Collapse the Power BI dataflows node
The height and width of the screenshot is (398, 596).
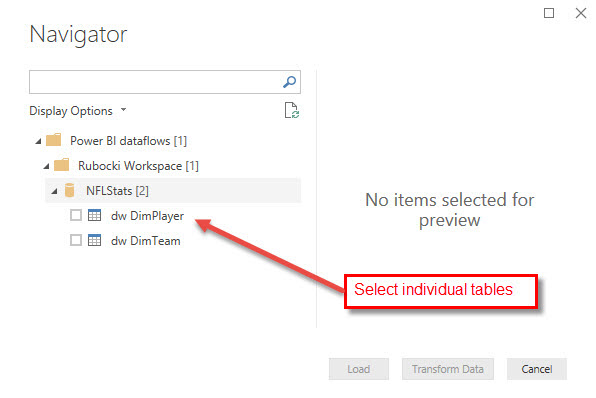(38, 141)
